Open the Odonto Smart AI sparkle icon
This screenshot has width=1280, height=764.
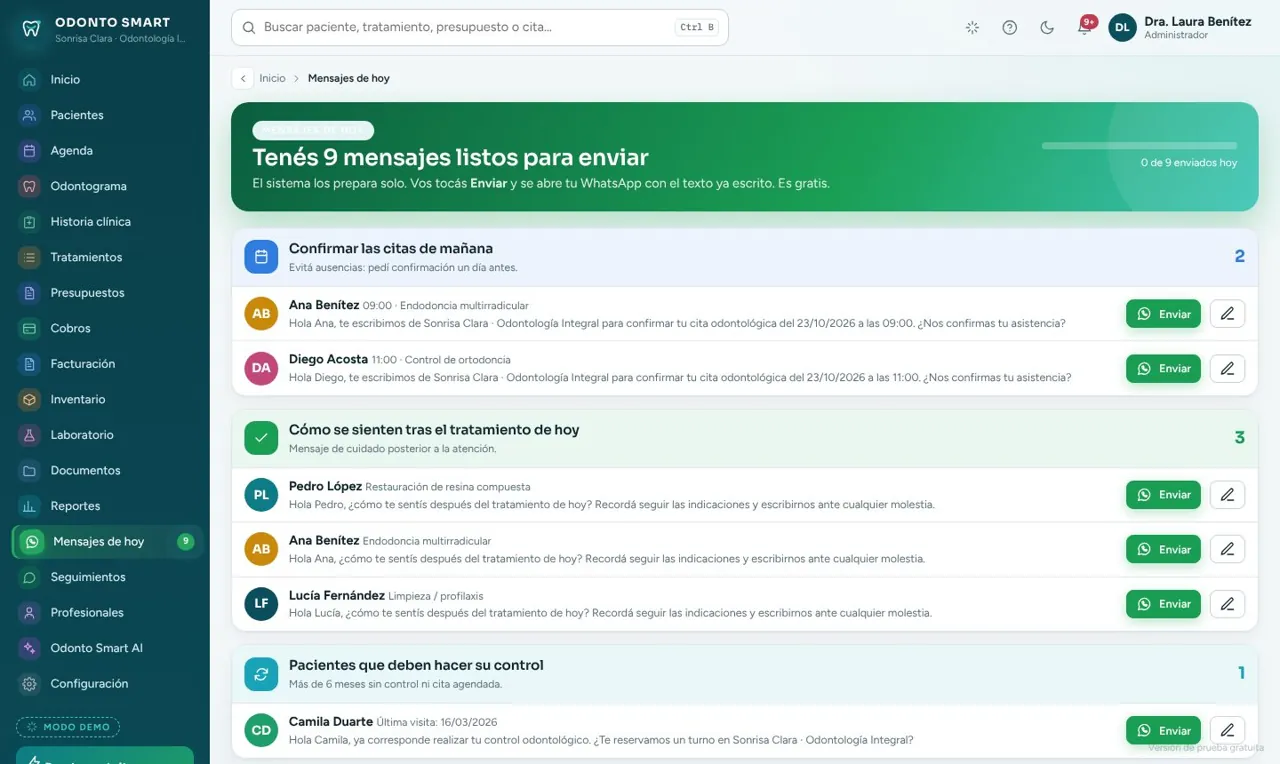click(x=30, y=648)
